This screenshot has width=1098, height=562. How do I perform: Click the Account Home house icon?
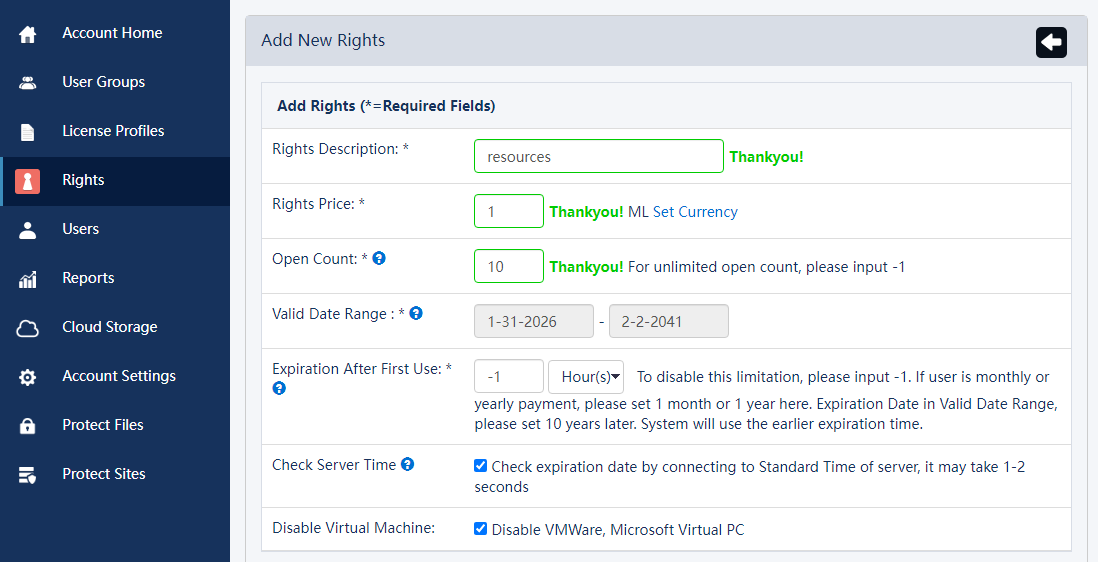(x=28, y=34)
